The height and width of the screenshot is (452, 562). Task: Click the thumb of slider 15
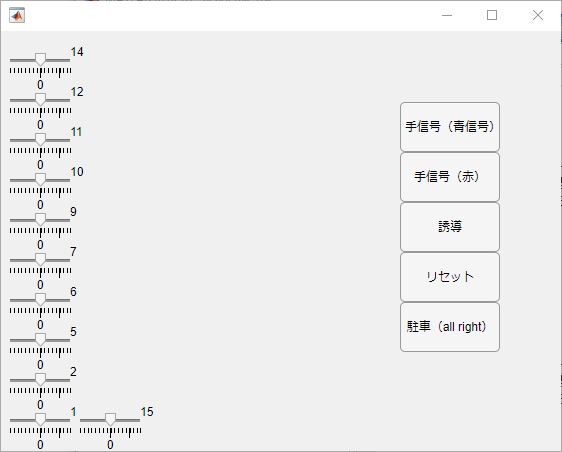(110, 420)
